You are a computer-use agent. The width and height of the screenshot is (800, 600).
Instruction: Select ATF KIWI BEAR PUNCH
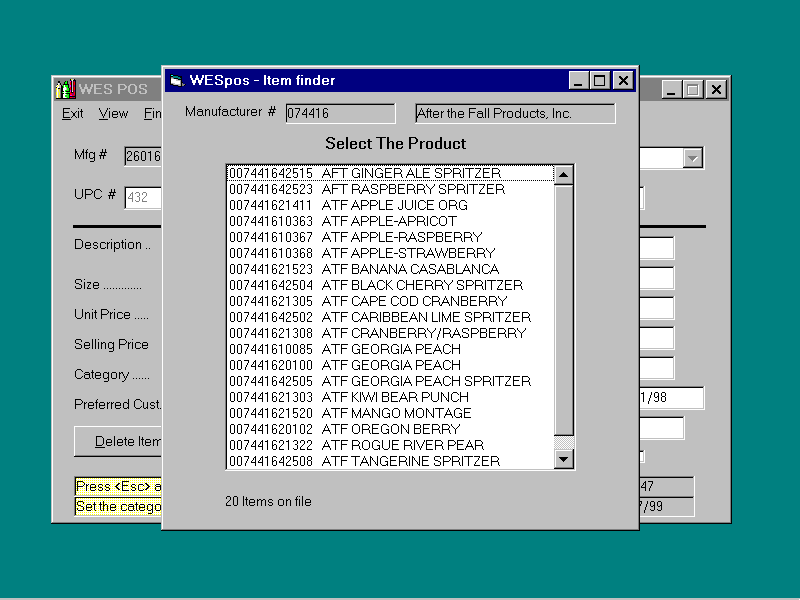coord(390,397)
